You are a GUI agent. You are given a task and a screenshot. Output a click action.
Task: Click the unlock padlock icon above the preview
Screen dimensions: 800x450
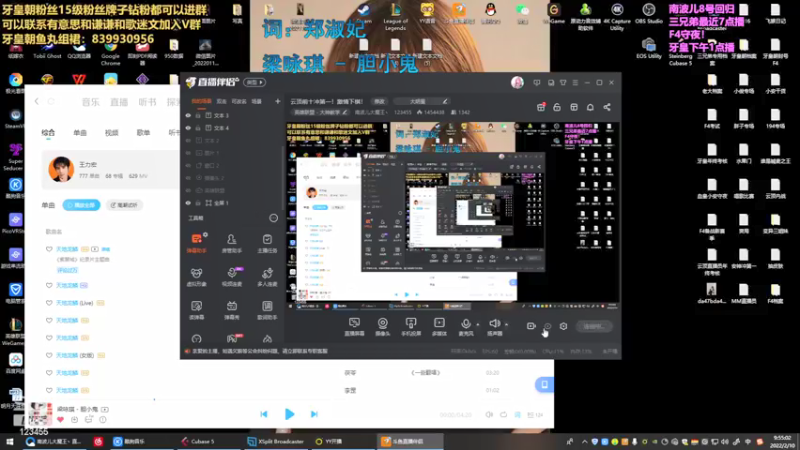coord(557,107)
